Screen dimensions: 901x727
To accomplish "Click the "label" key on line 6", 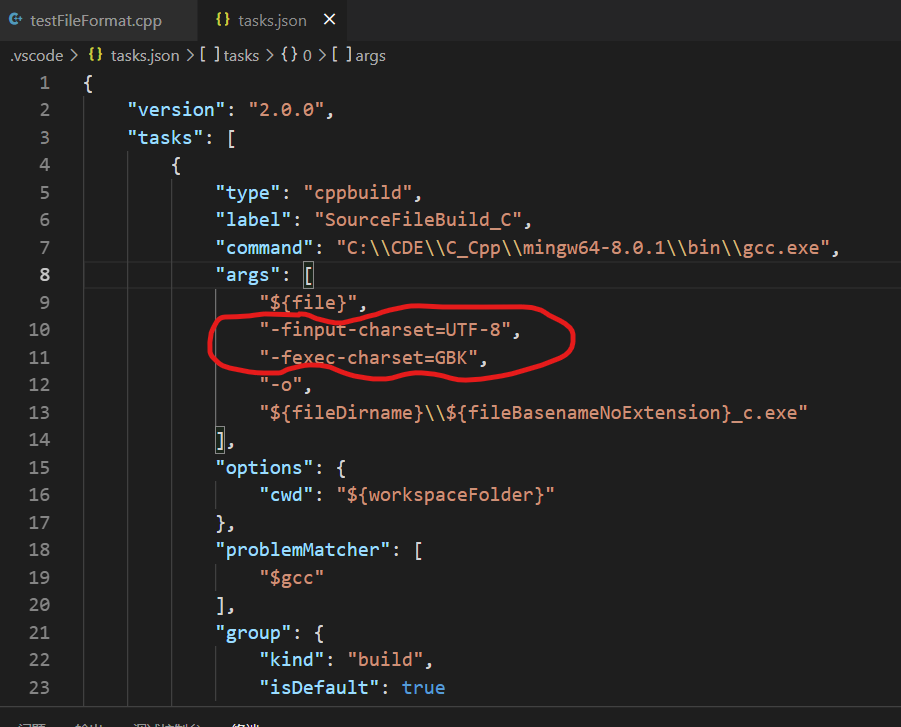I will pyautogui.click(x=253, y=220).
